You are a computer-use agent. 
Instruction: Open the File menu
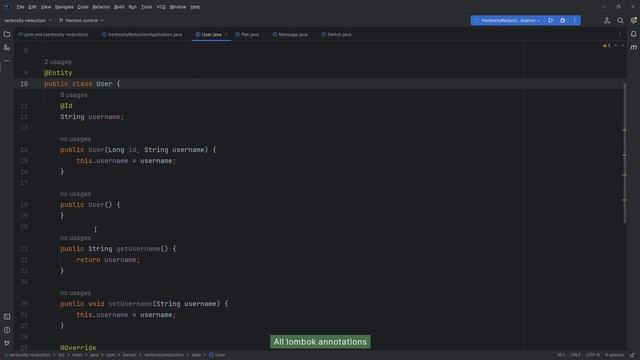pos(20,7)
